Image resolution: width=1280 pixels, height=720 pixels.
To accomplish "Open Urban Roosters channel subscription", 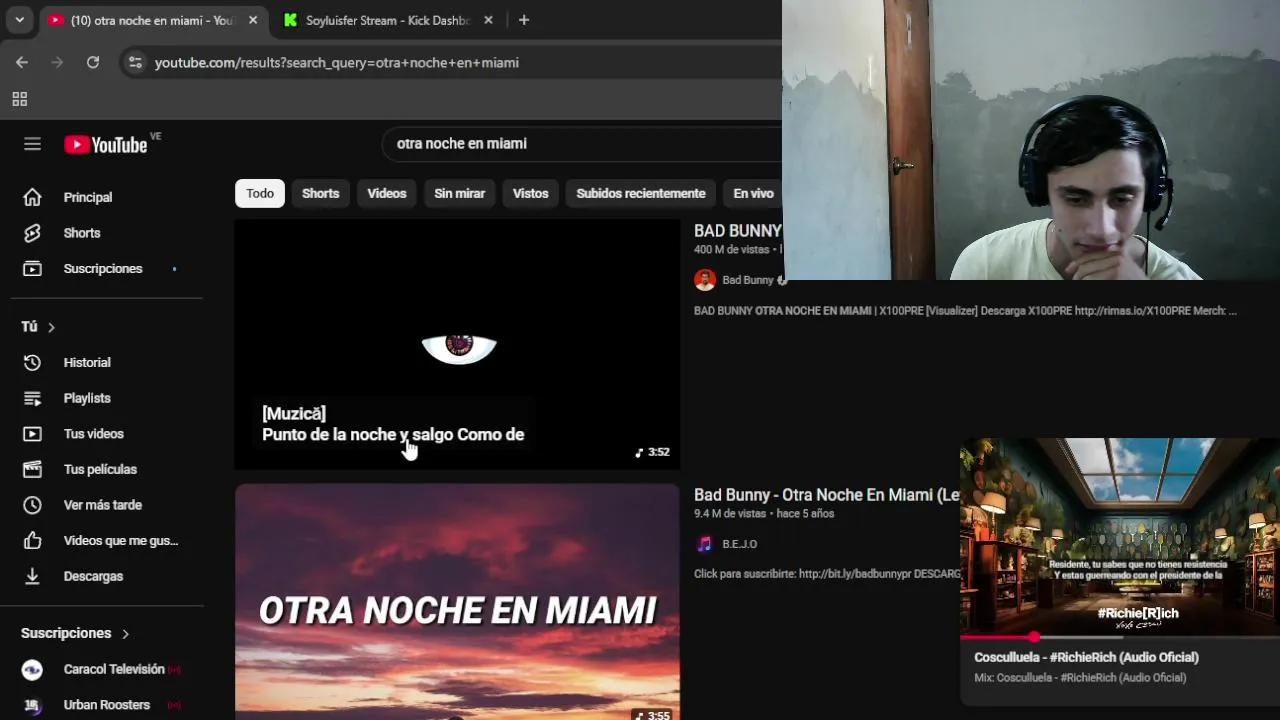I will 106,705.
